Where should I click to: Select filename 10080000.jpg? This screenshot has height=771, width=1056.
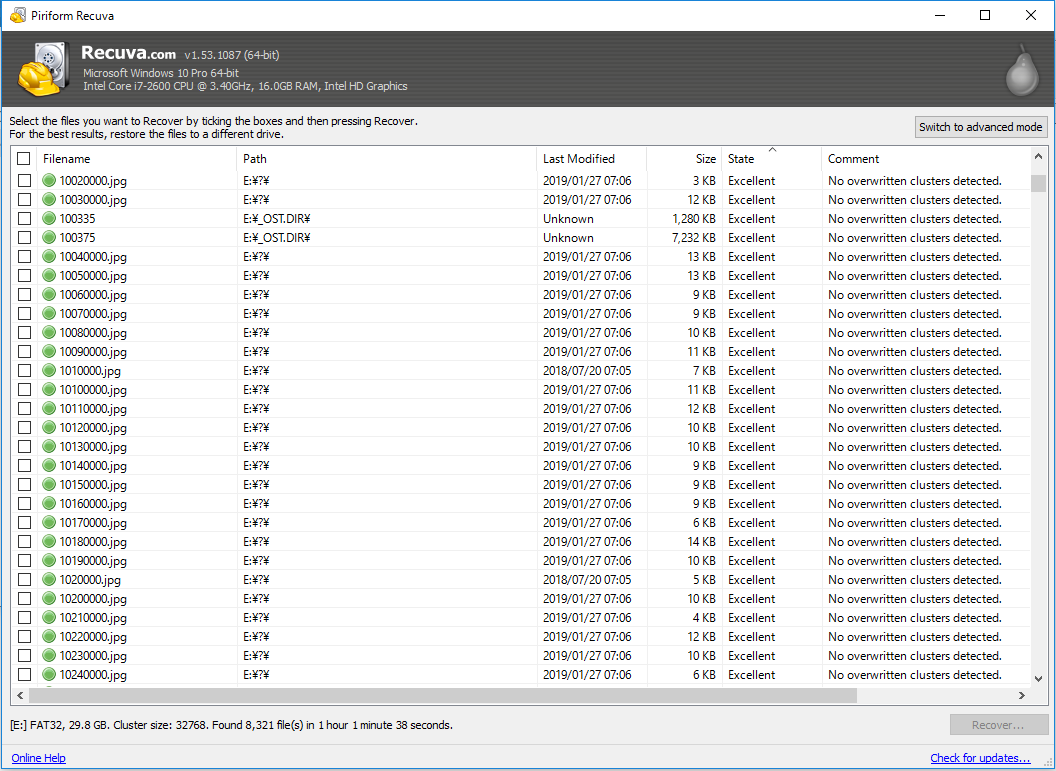(x=93, y=333)
